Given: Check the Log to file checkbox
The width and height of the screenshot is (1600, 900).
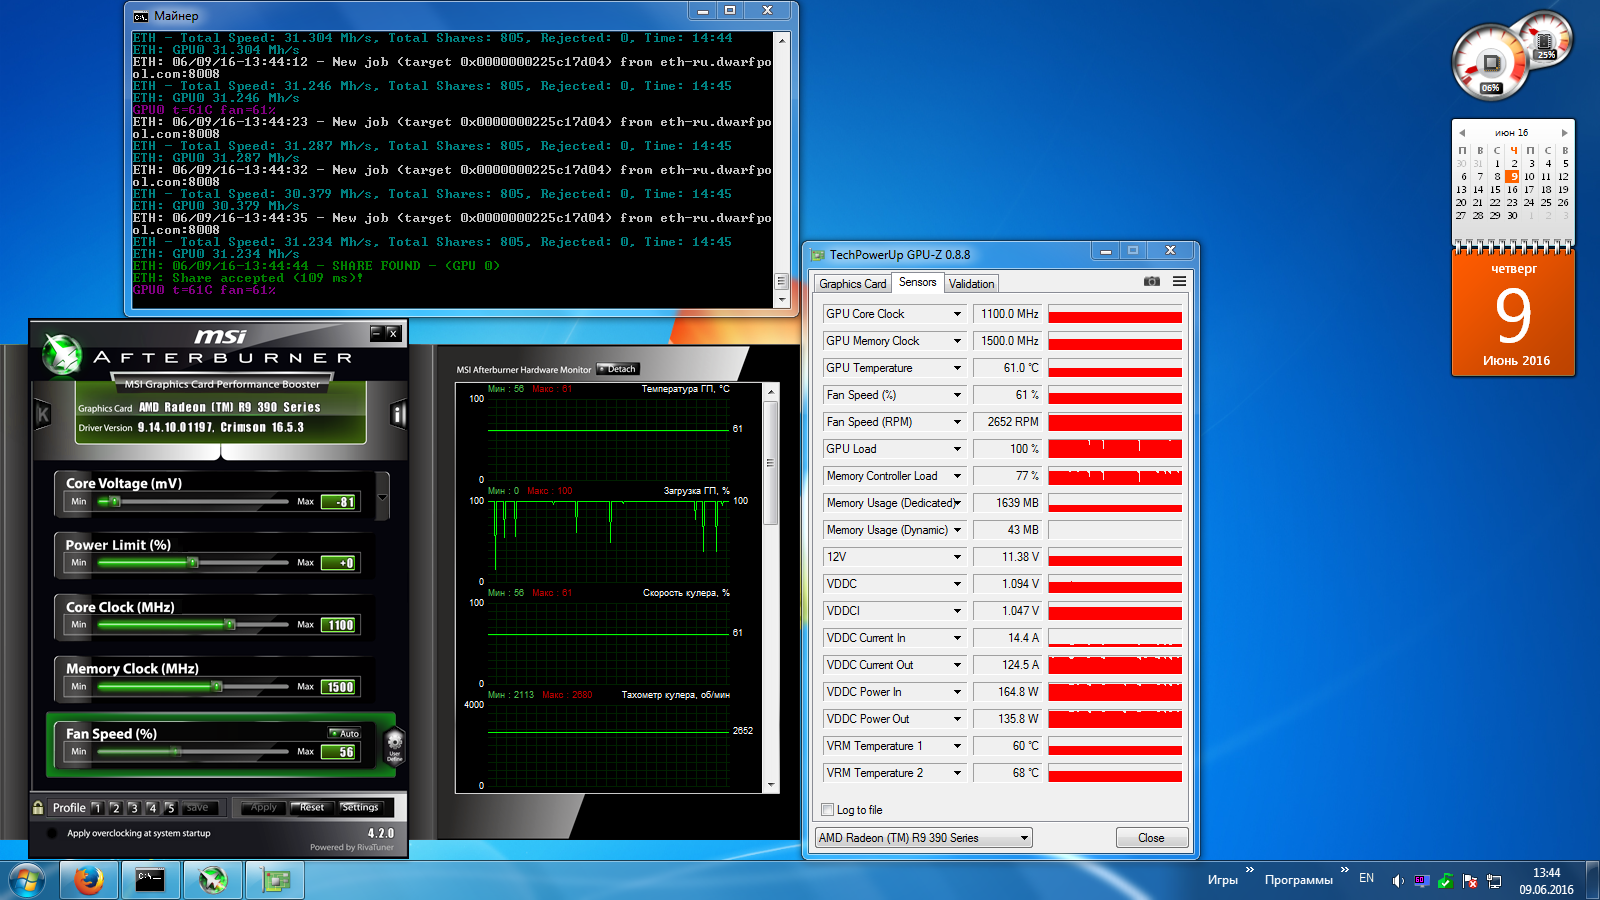Looking at the screenshot, I should coord(827,810).
